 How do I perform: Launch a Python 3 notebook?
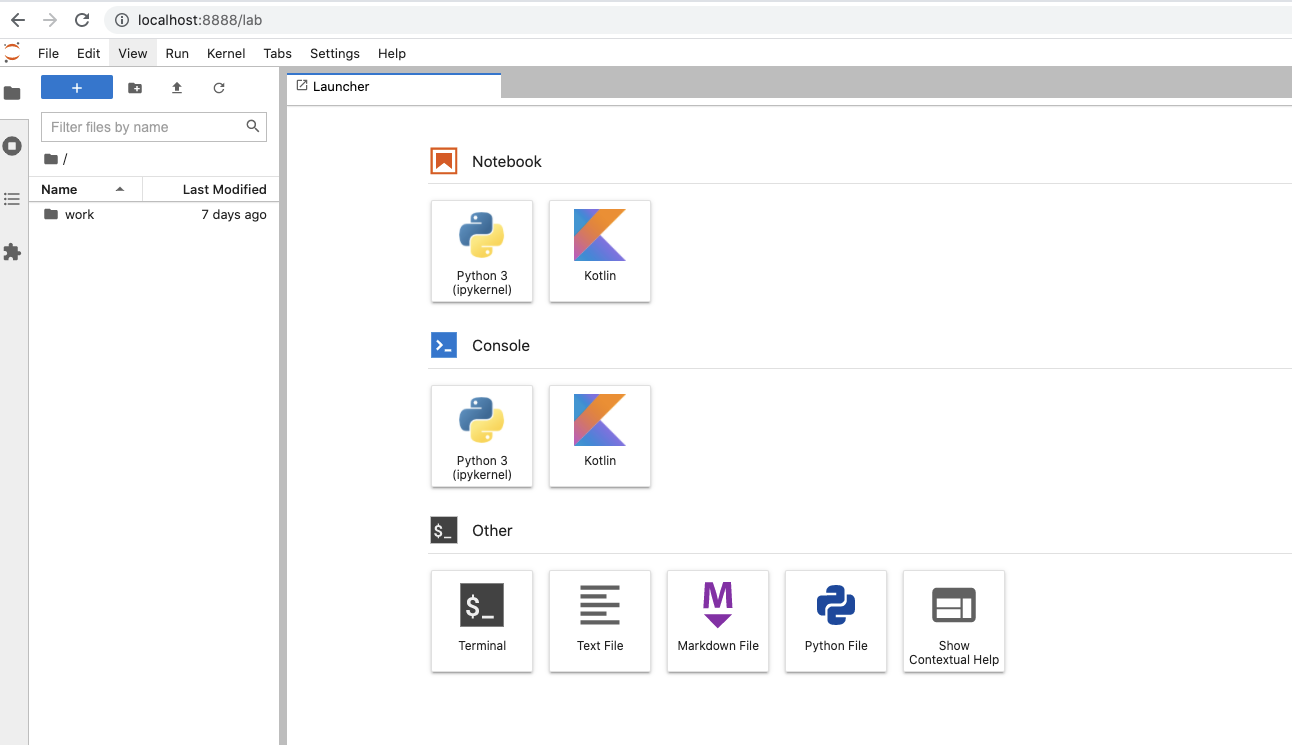click(482, 251)
